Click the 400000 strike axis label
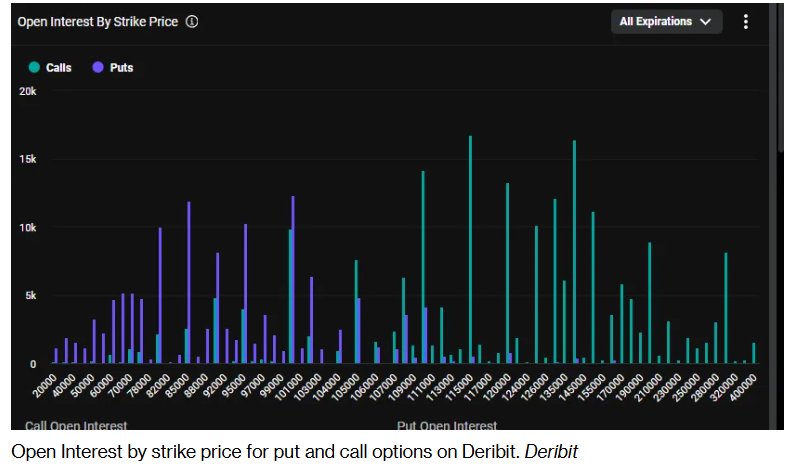 coord(743,387)
